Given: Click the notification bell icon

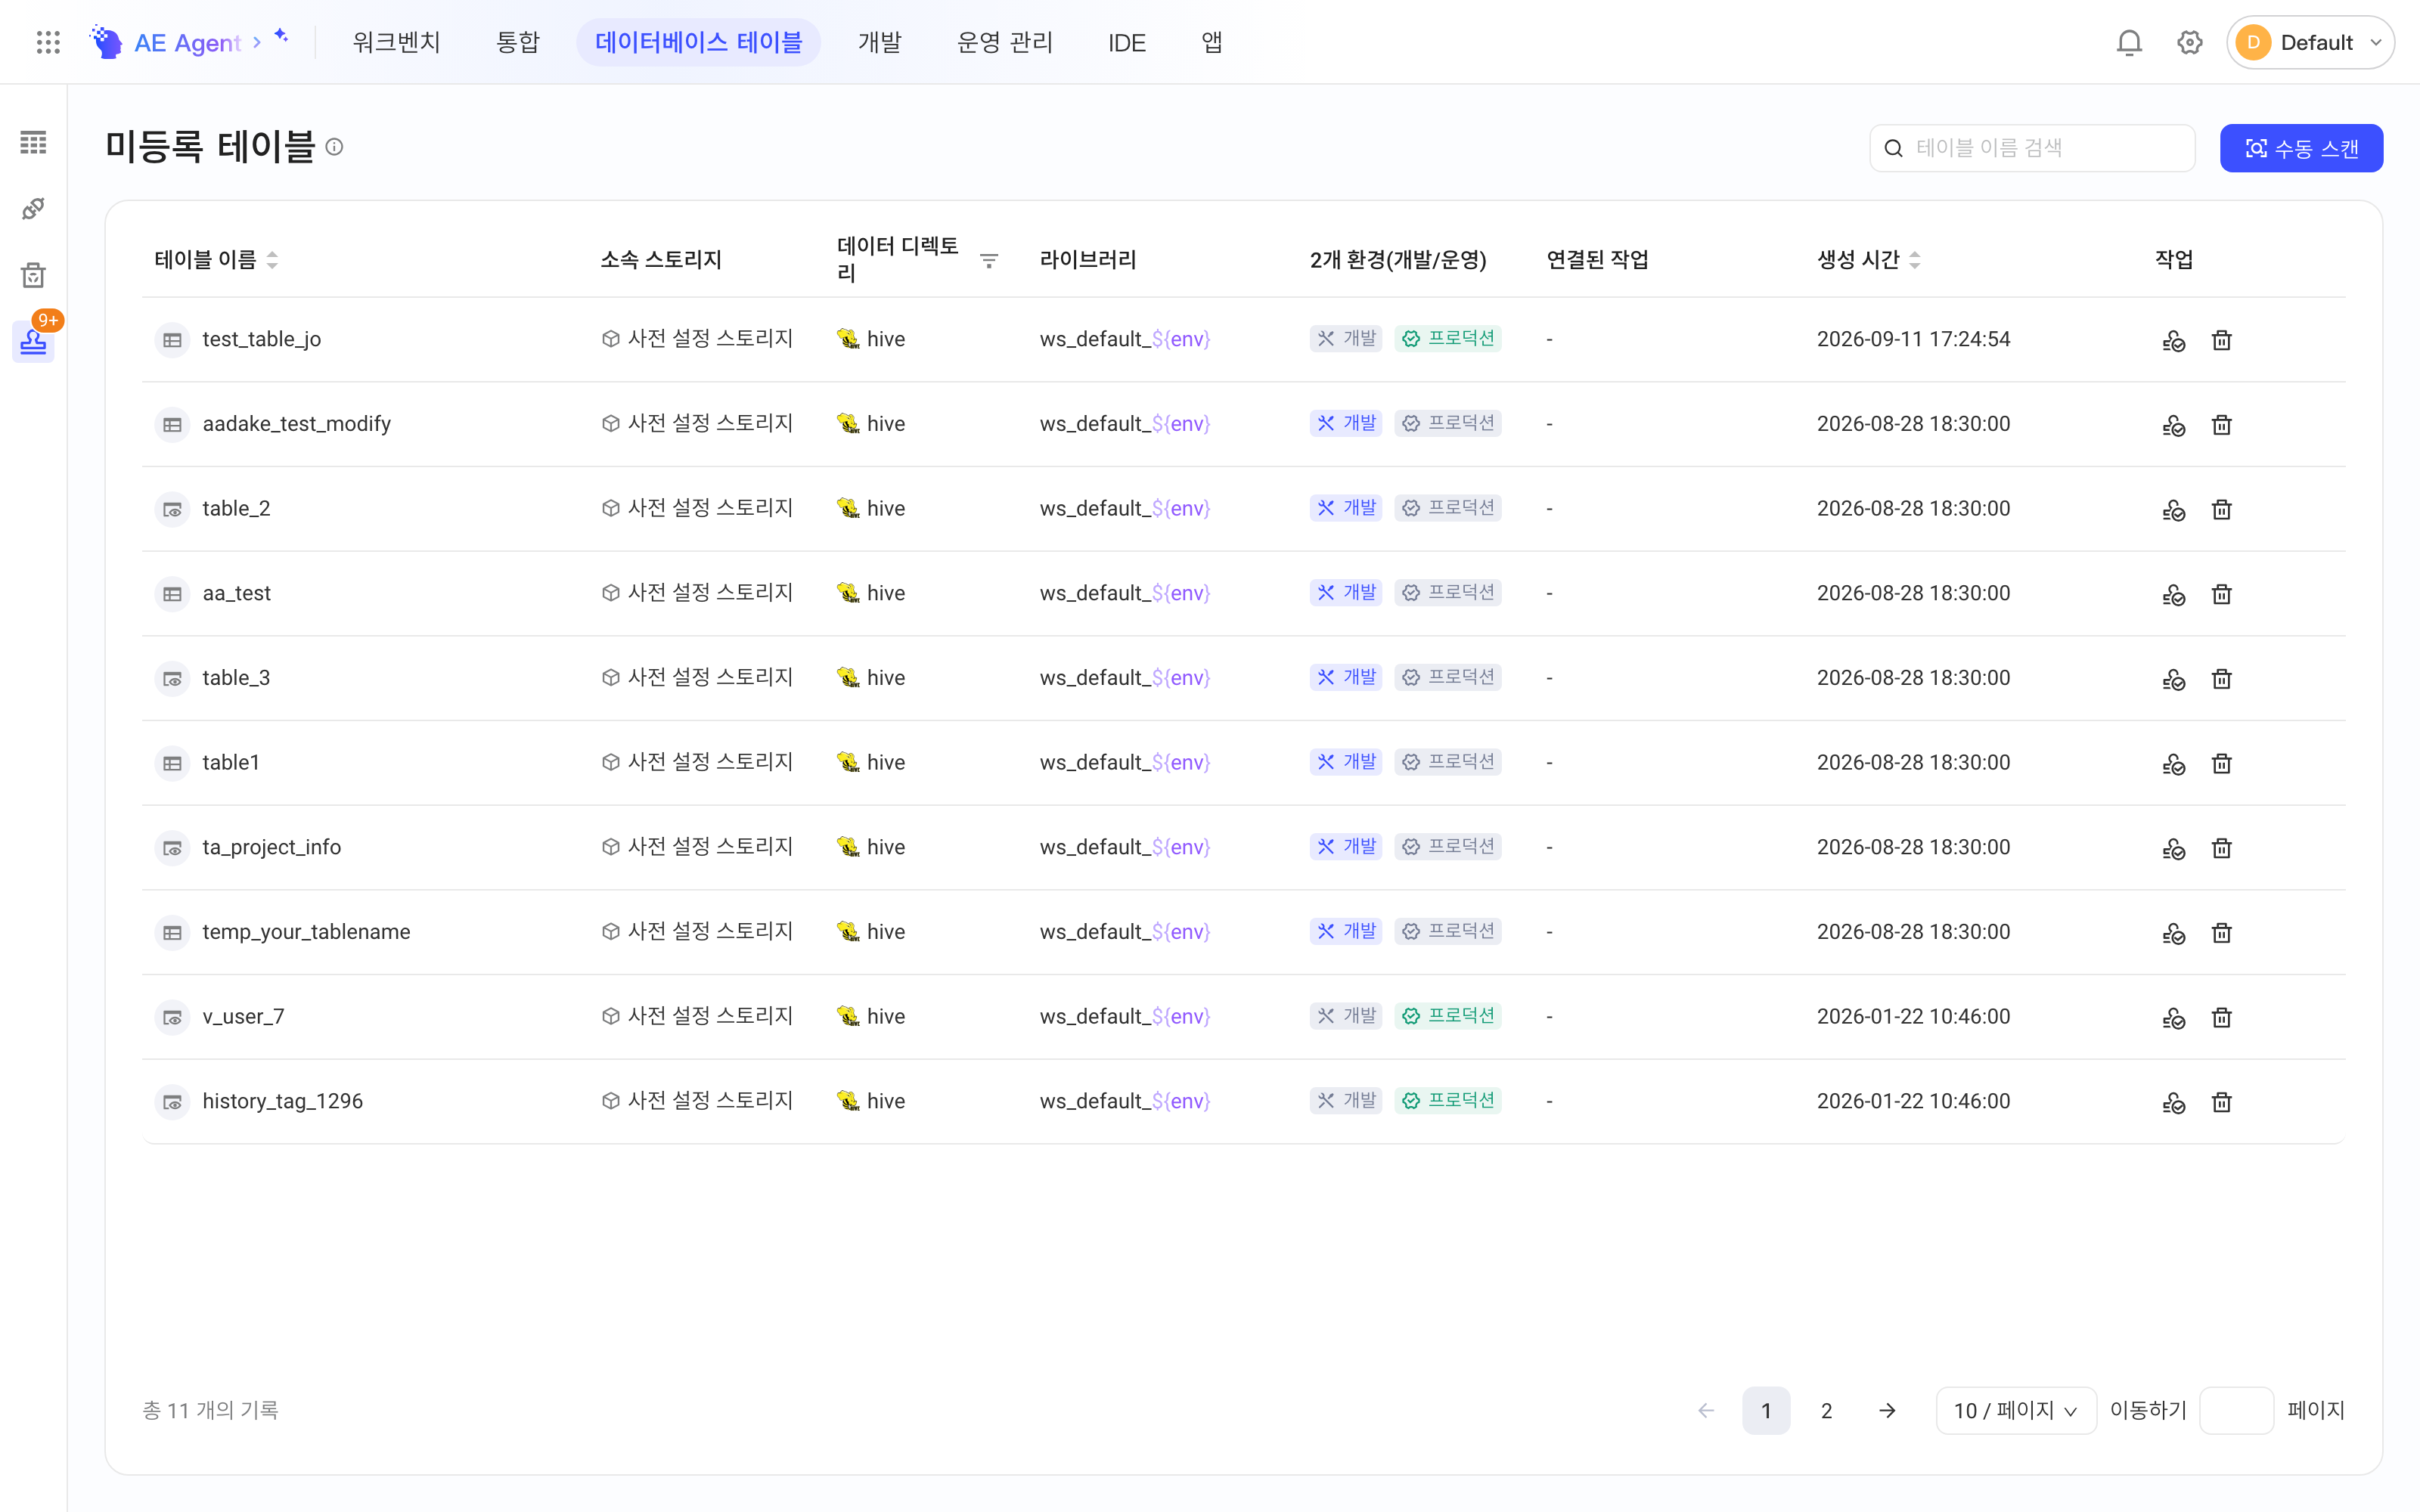Looking at the screenshot, I should (x=2129, y=42).
